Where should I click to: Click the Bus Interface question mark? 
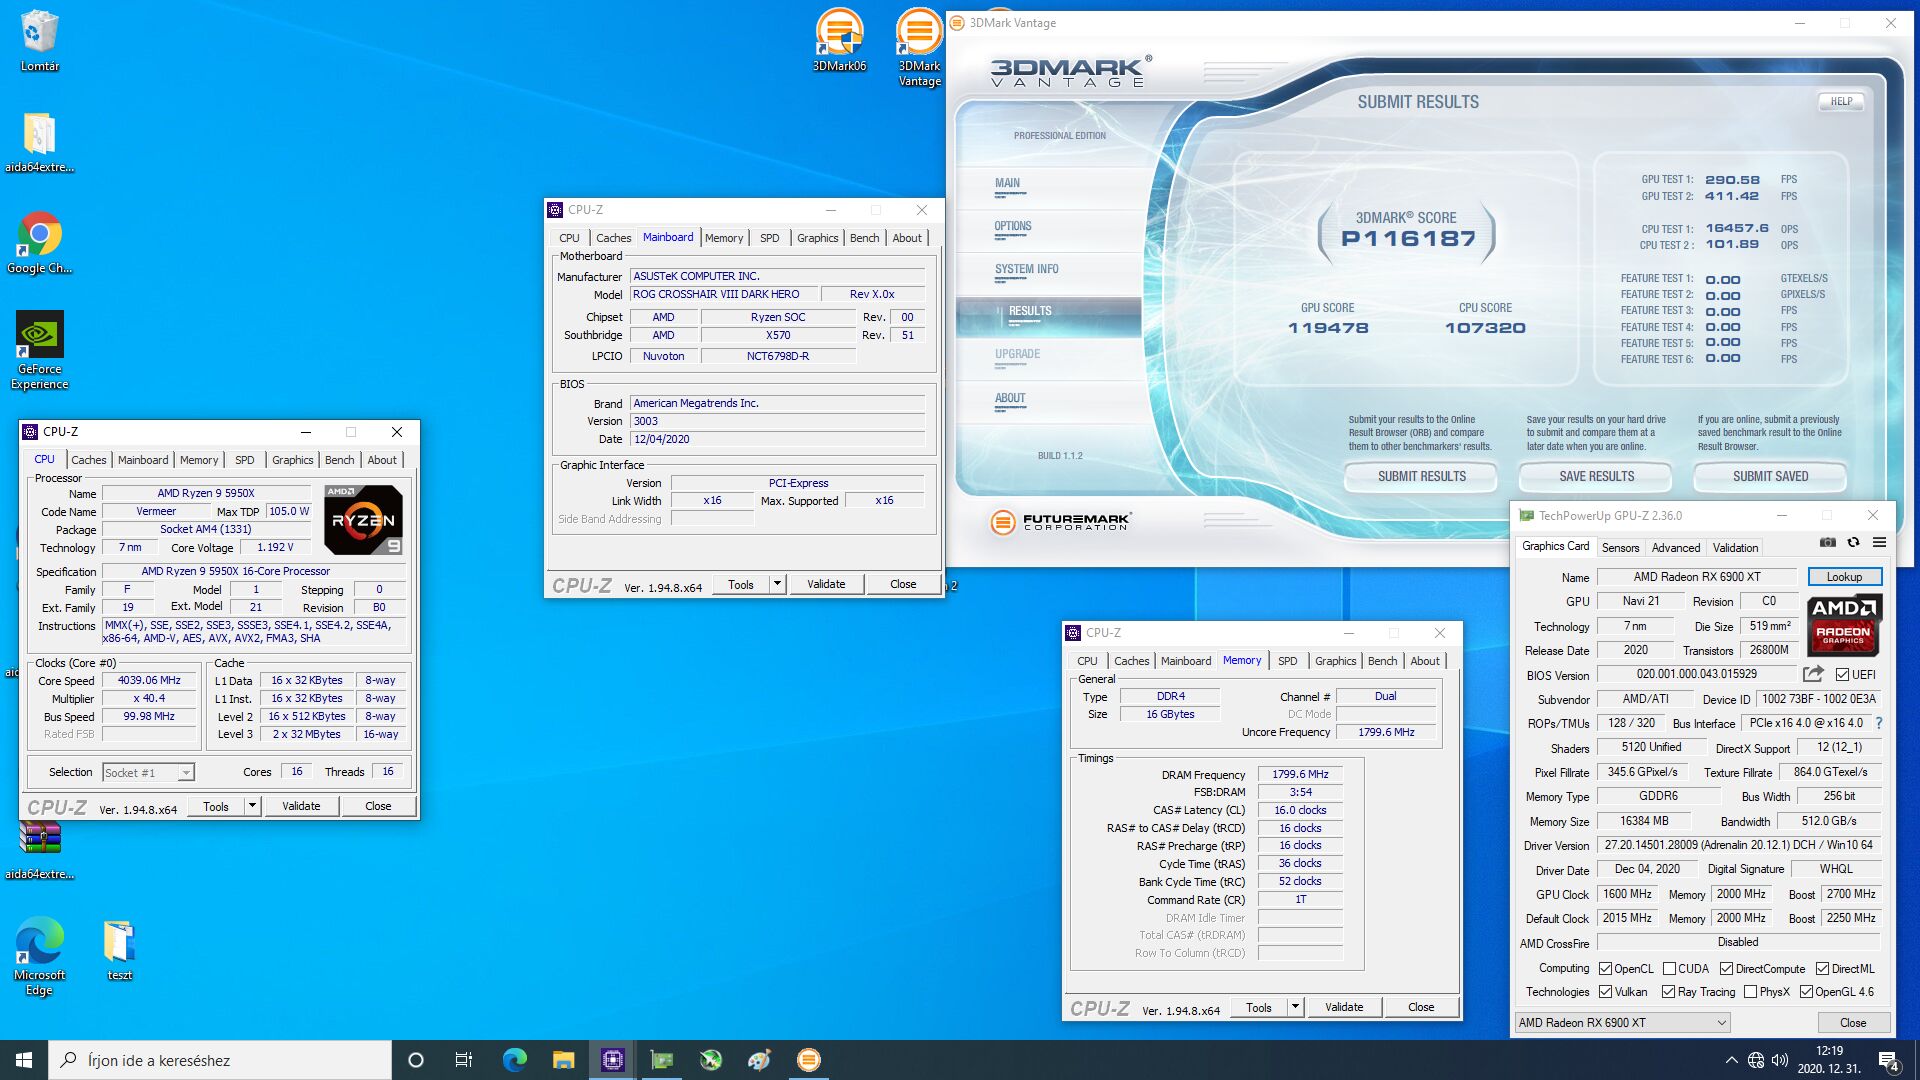1878,723
